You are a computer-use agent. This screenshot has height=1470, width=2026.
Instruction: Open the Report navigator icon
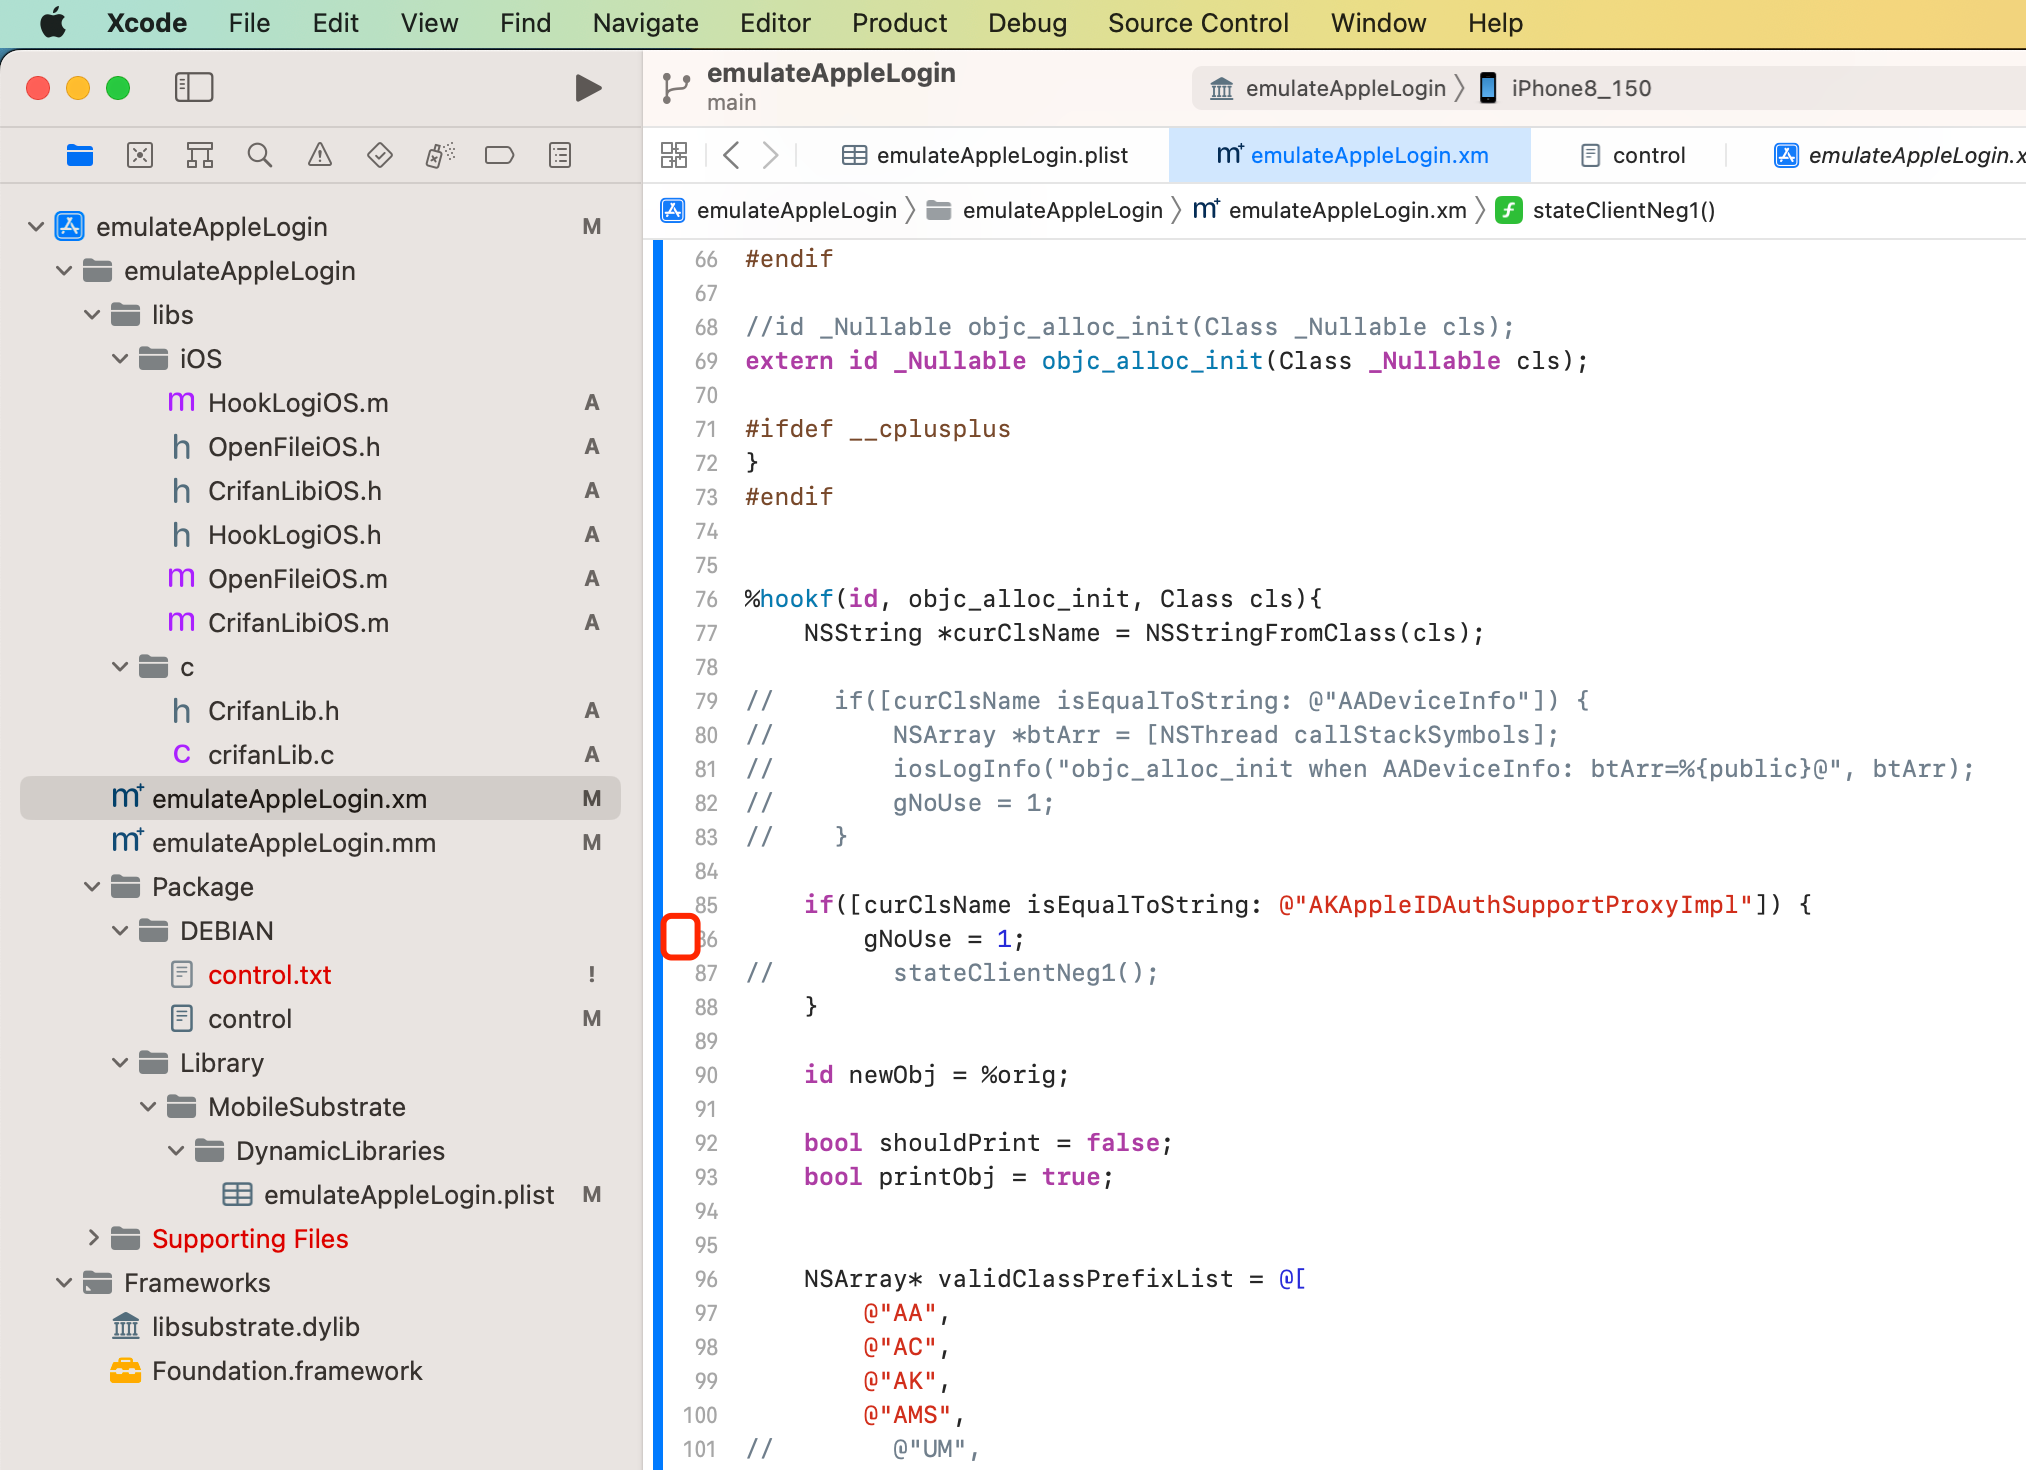pos(560,155)
